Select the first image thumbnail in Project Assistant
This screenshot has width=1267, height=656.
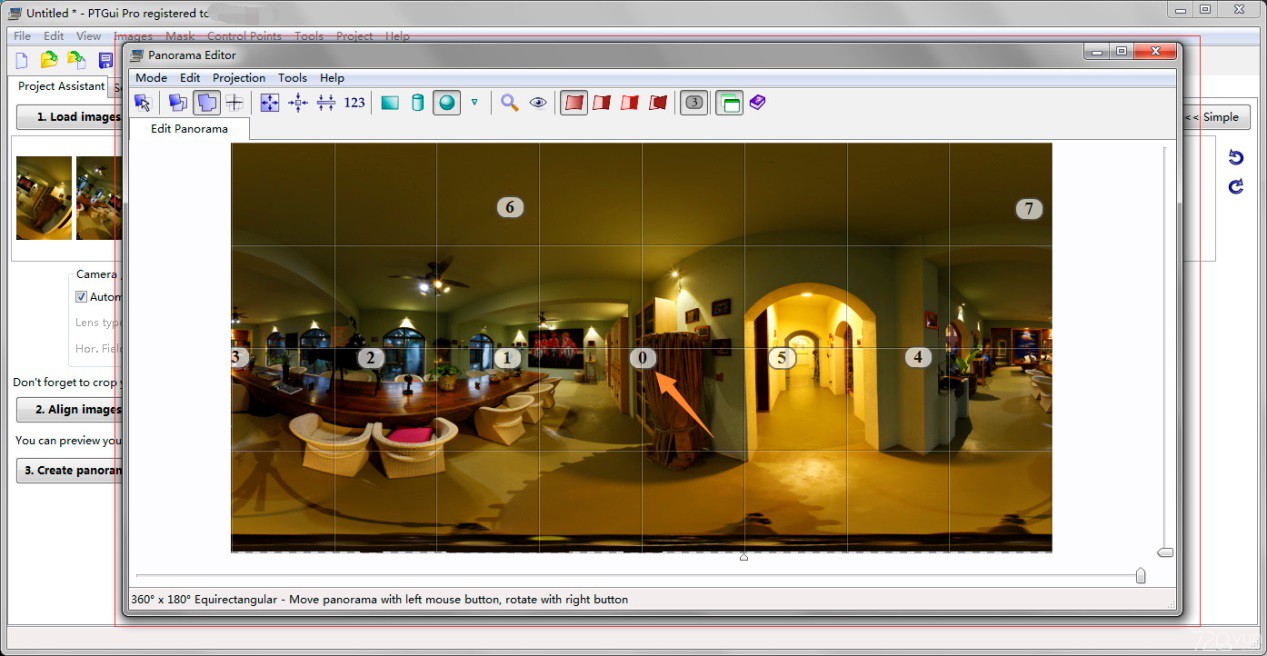pos(43,197)
